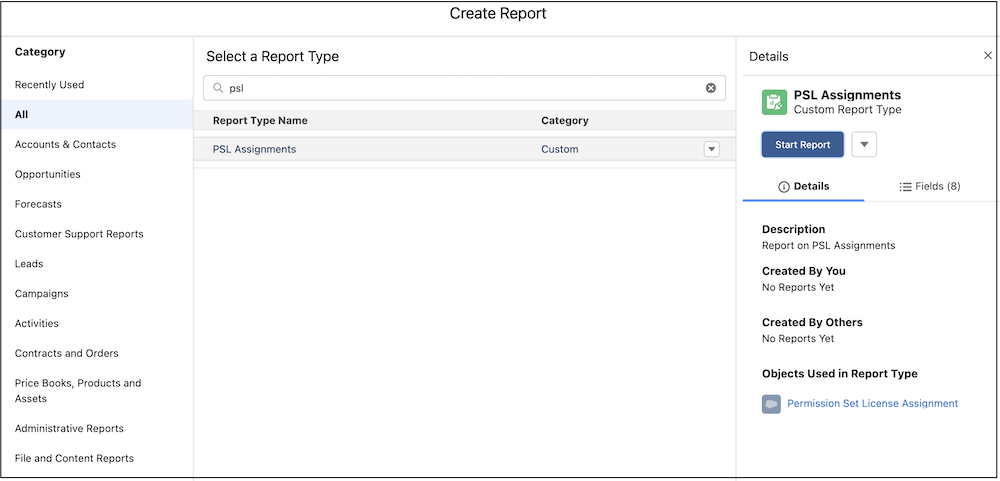This screenshot has height=481, width=1000.
Task: Expand PSL Assignments row action menu
Action: coord(712,149)
